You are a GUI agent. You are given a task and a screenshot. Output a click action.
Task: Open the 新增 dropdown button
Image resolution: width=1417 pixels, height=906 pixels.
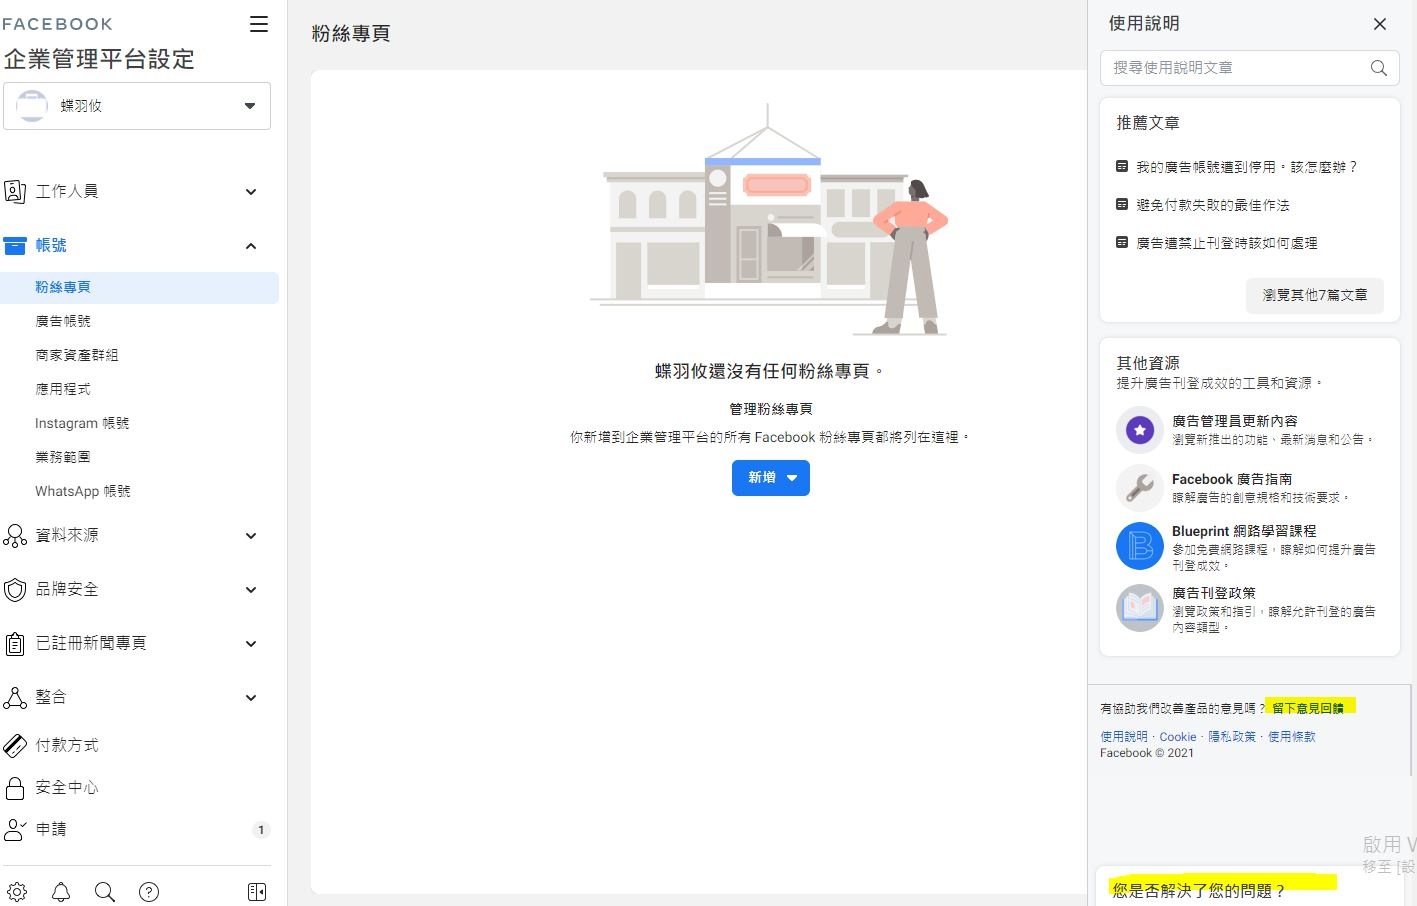pyautogui.click(x=771, y=478)
